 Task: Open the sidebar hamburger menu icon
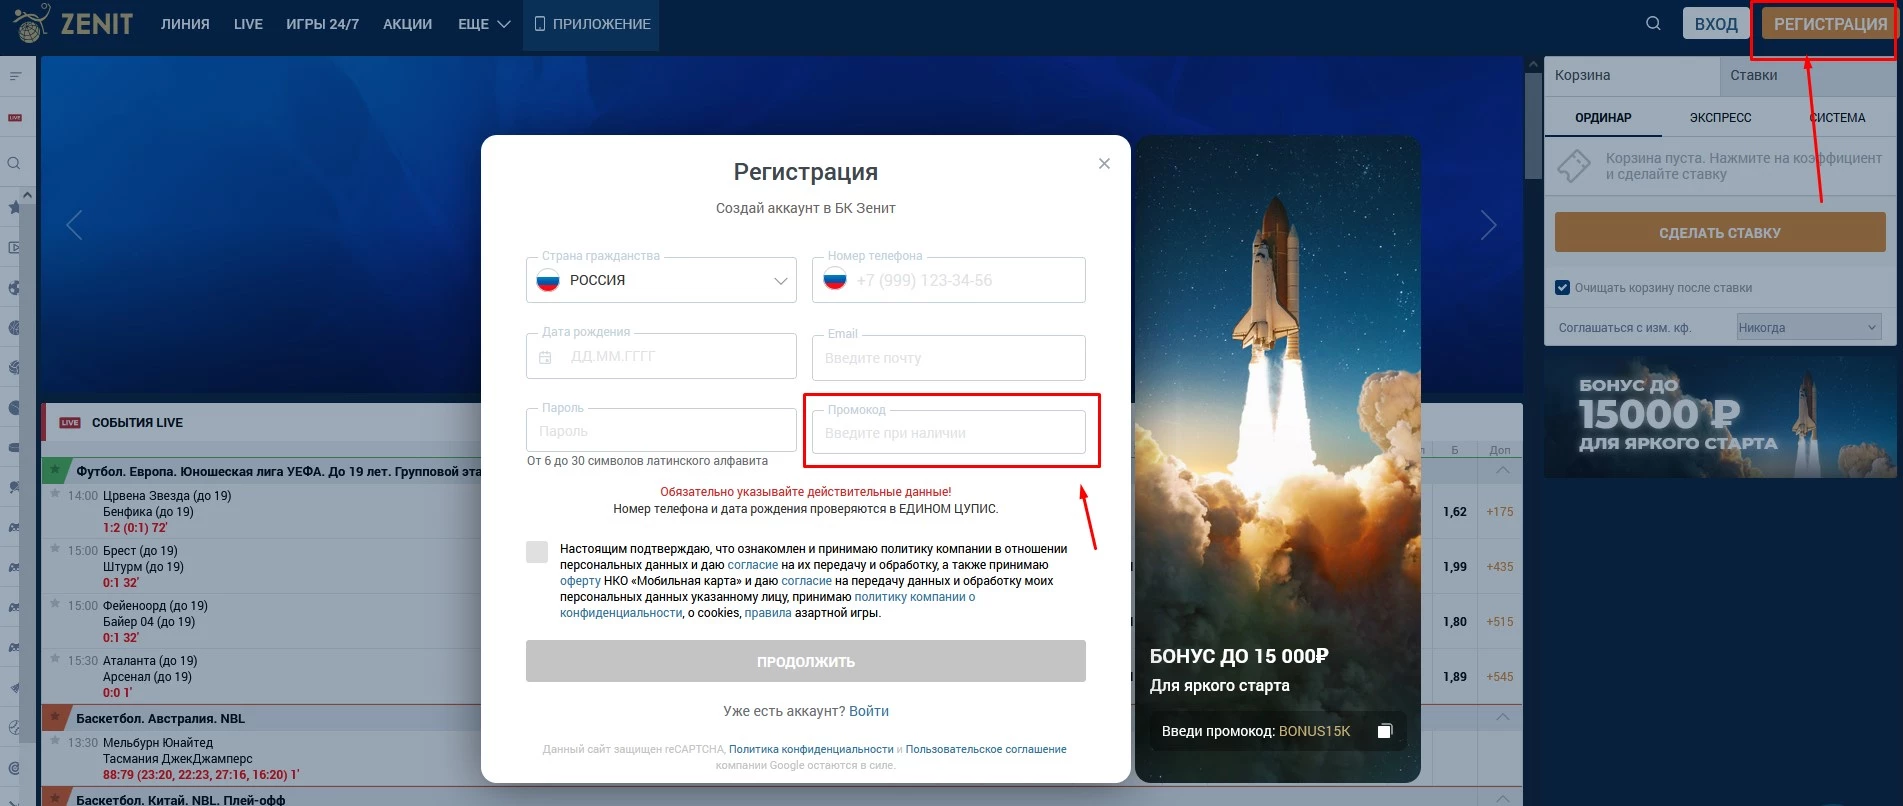15,76
